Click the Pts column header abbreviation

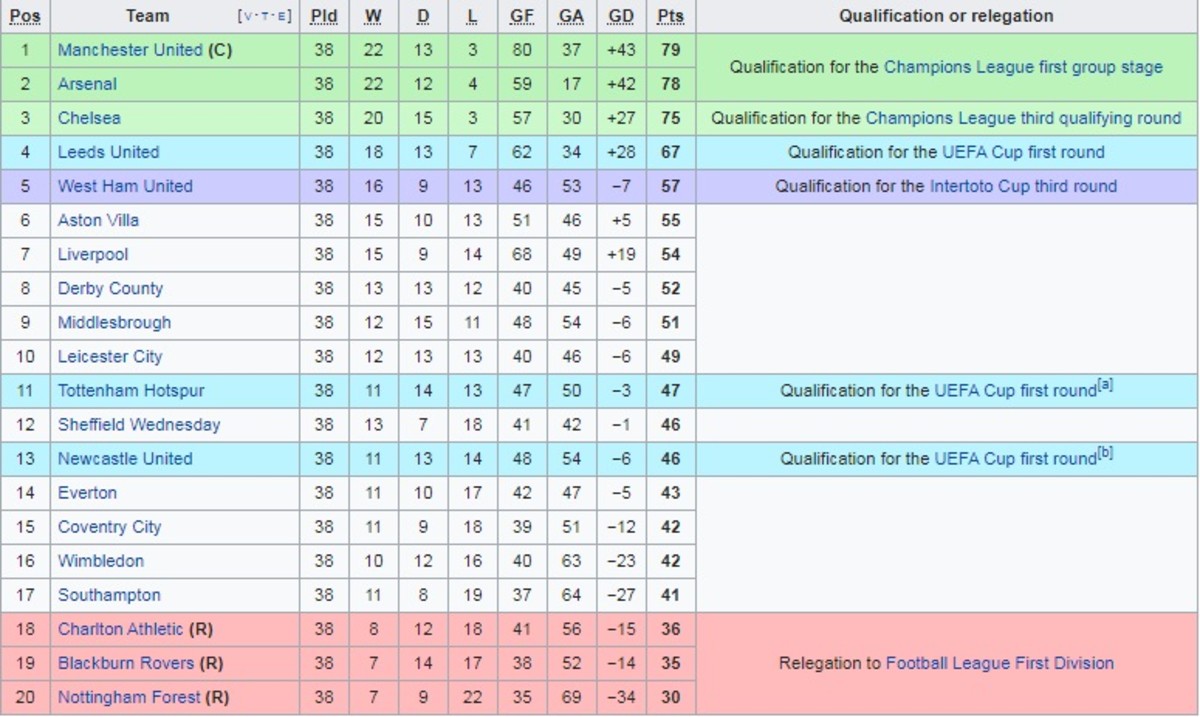[x=670, y=16]
